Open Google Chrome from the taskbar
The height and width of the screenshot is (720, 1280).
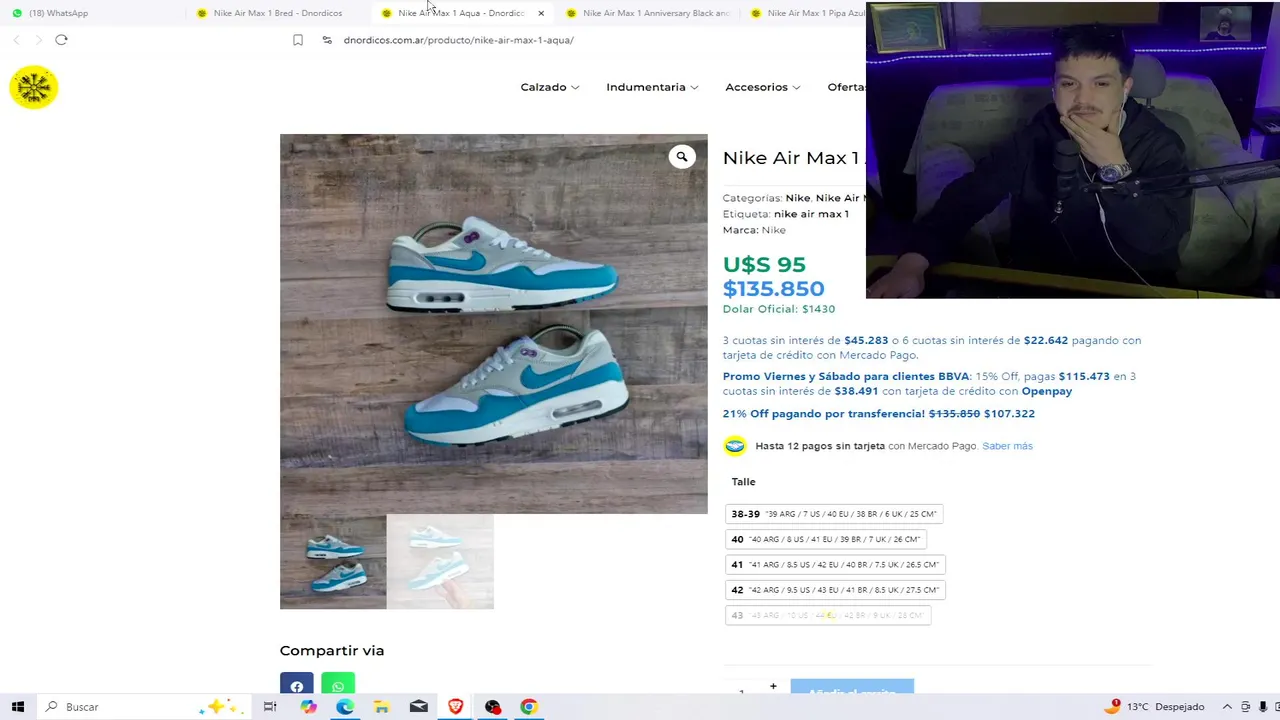(529, 707)
